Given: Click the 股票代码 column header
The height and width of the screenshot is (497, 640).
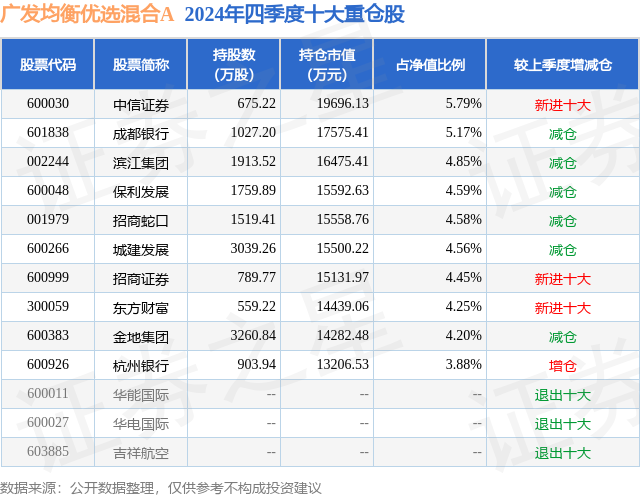Looking at the screenshot, I should tap(48, 64).
